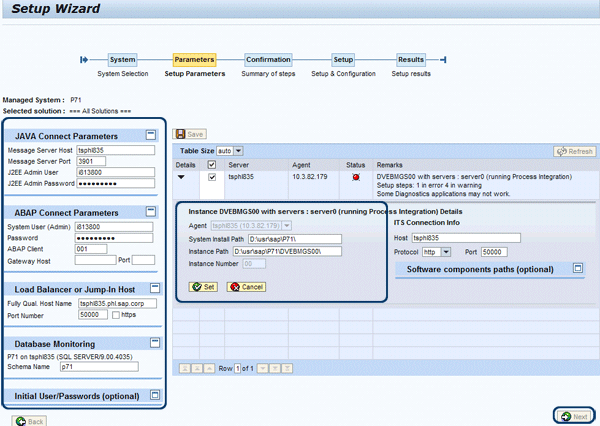Uncheck the tsphl835 row checkbox
The height and width of the screenshot is (426, 600).
[x=212, y=177]
